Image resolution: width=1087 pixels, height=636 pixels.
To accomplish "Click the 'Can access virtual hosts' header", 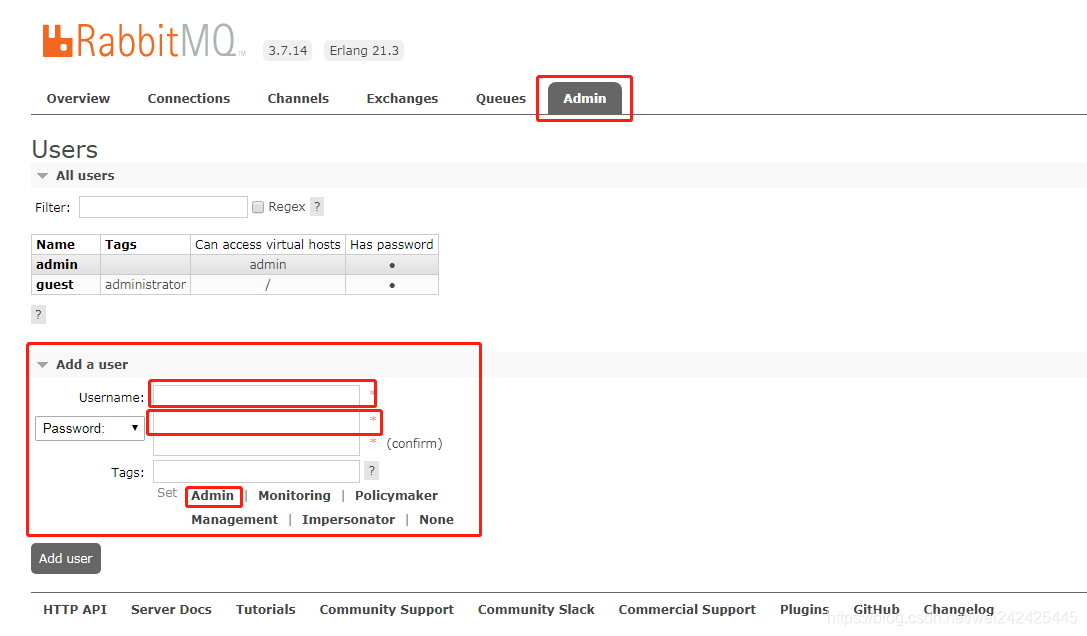I will click(x=268, y=244).
